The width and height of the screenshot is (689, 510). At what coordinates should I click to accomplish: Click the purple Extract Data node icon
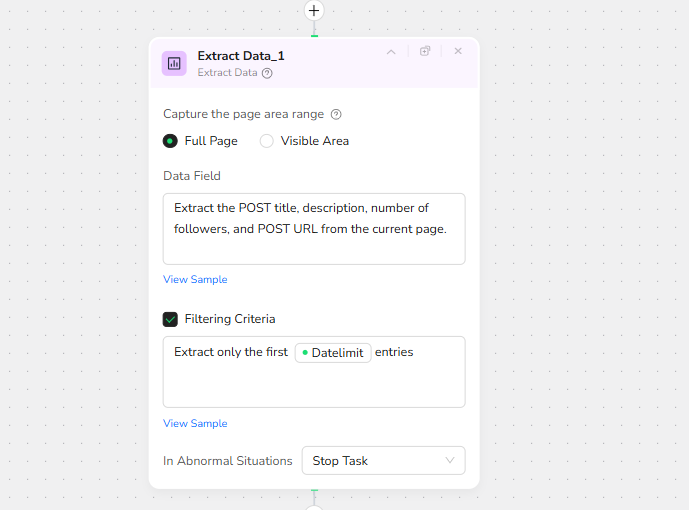pyautogui.click(x=174, y=63)
